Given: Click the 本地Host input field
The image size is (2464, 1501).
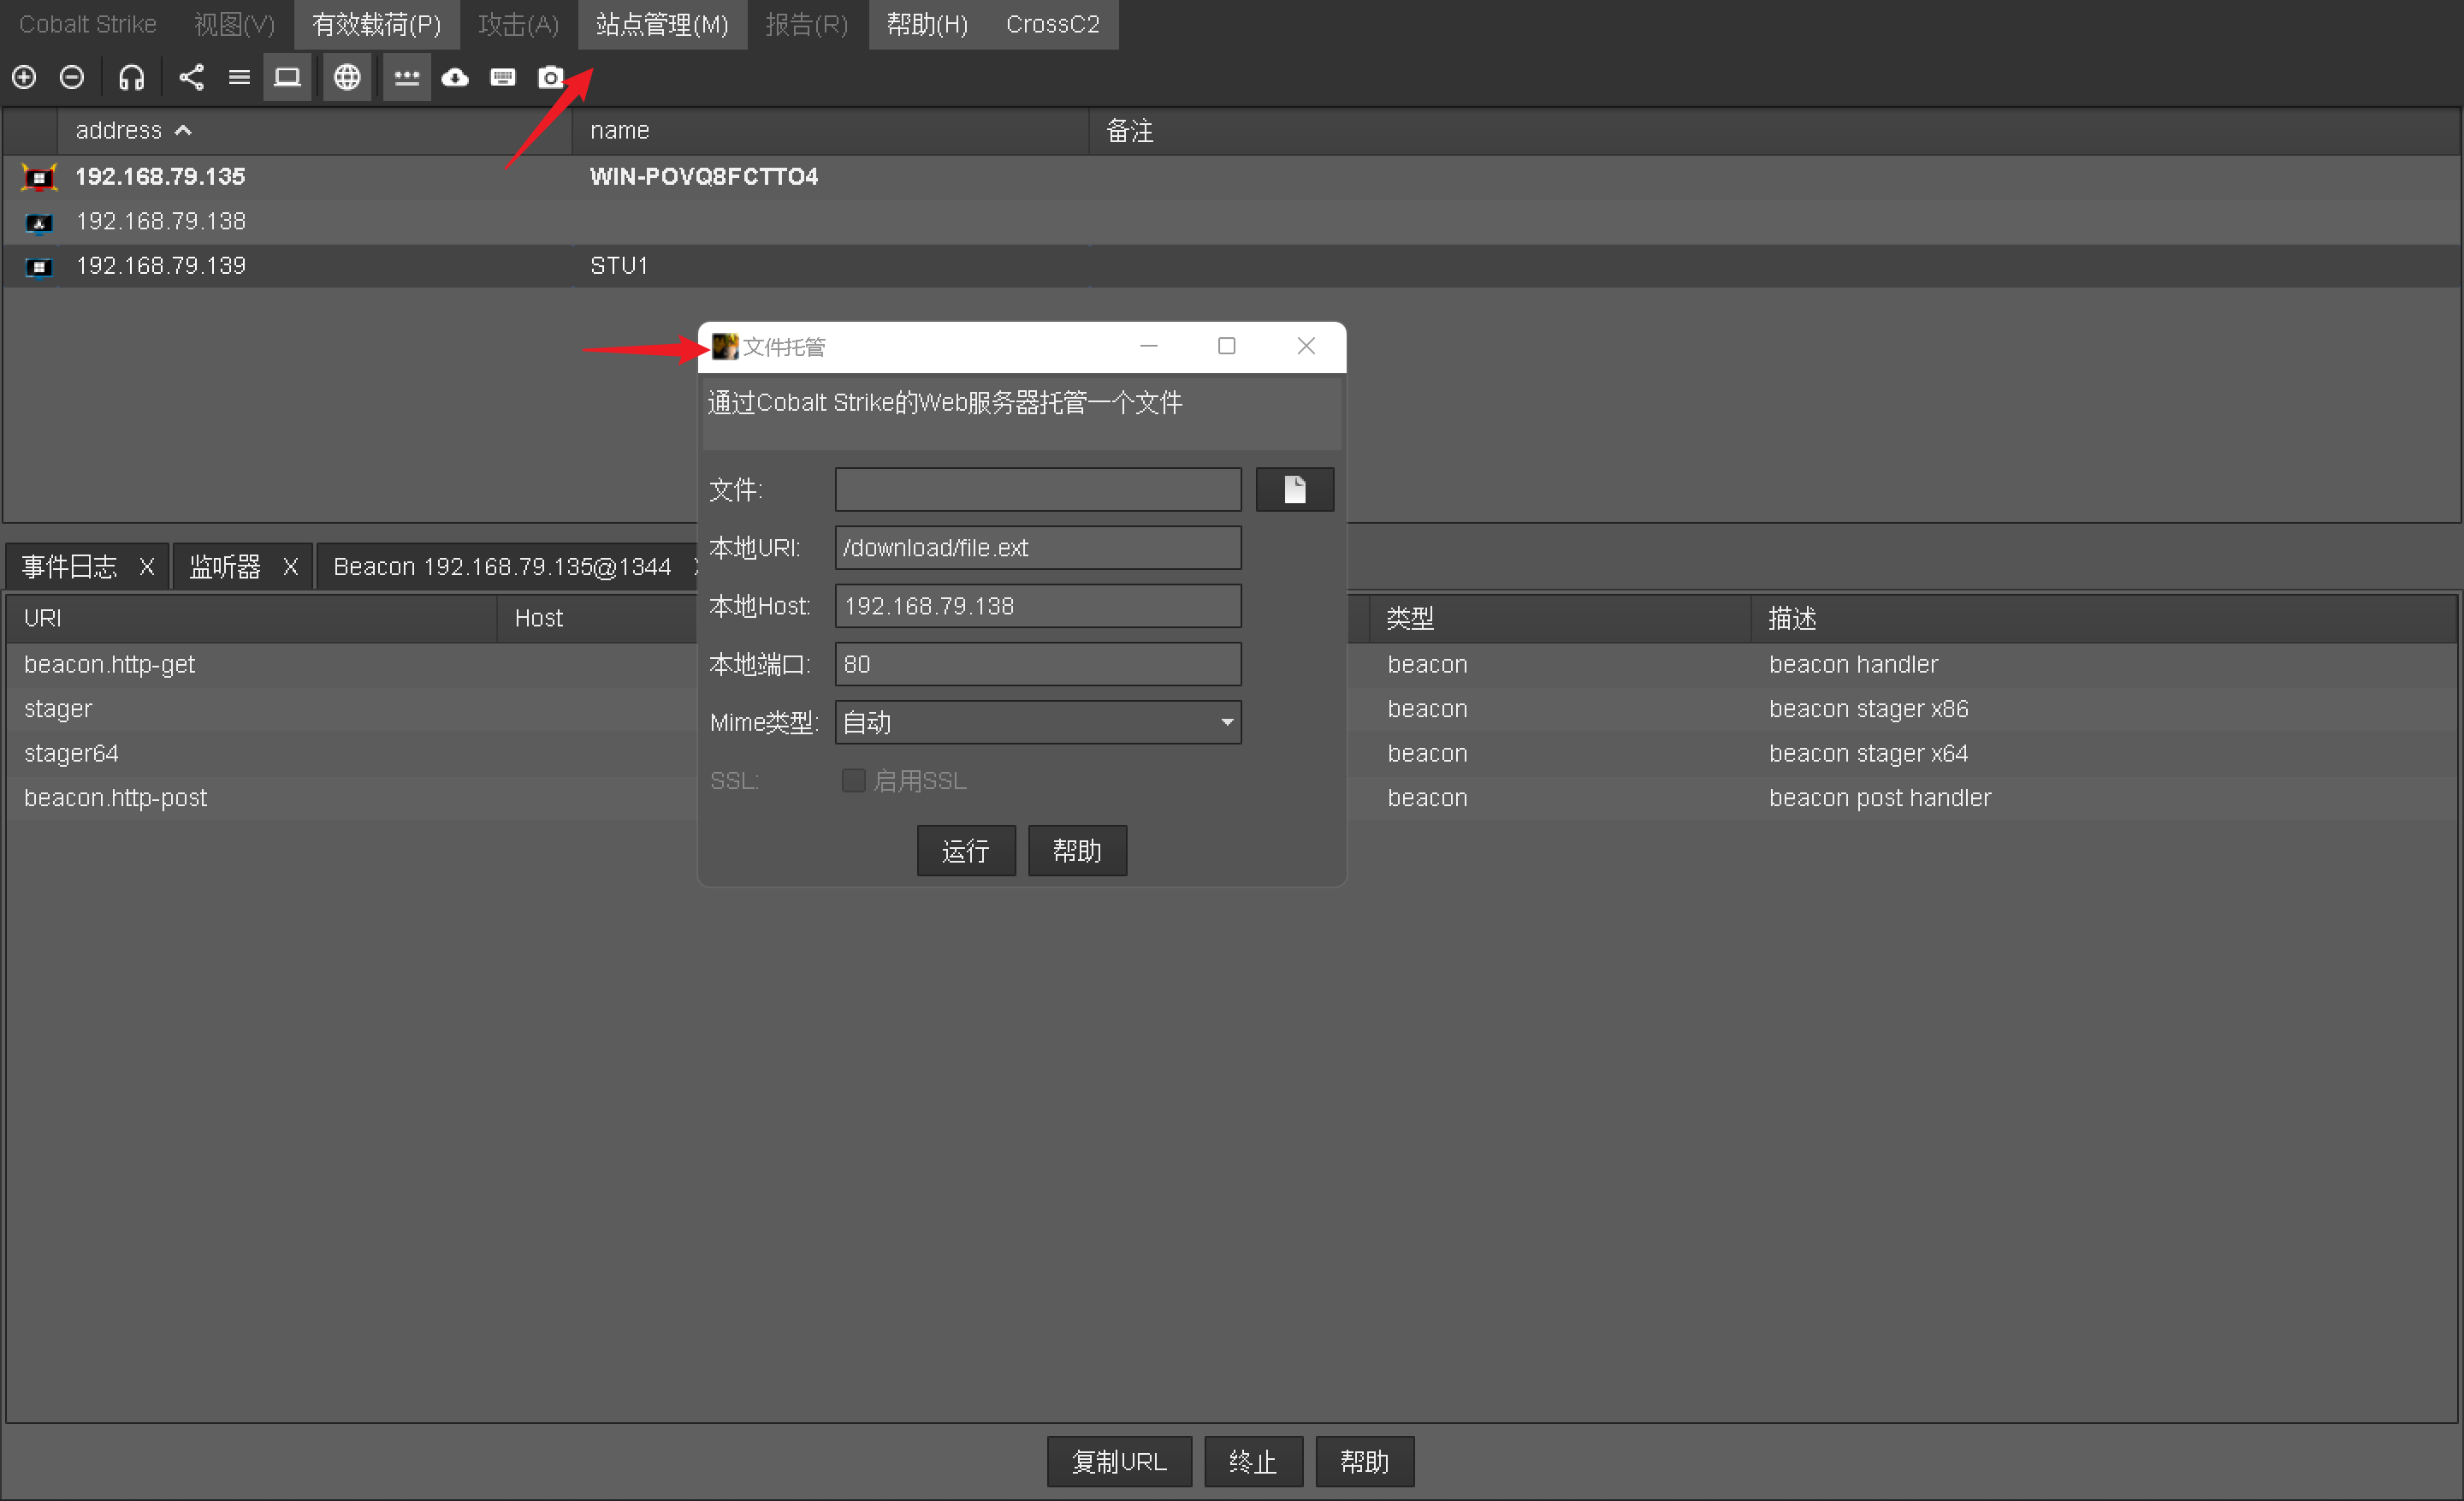Looking at the screenshot, I should (x=1038, y=605).
